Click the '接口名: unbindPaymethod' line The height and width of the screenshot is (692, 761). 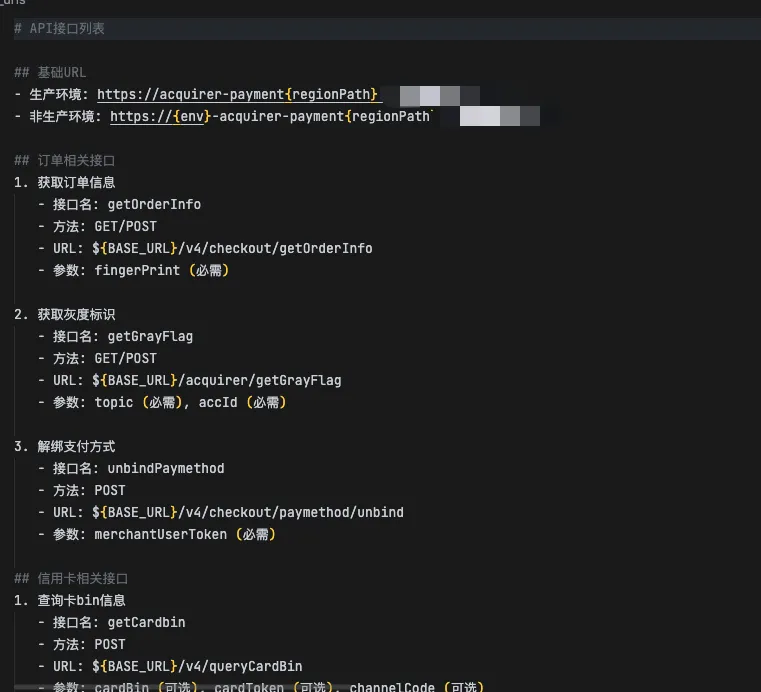(x=132, y=468)
